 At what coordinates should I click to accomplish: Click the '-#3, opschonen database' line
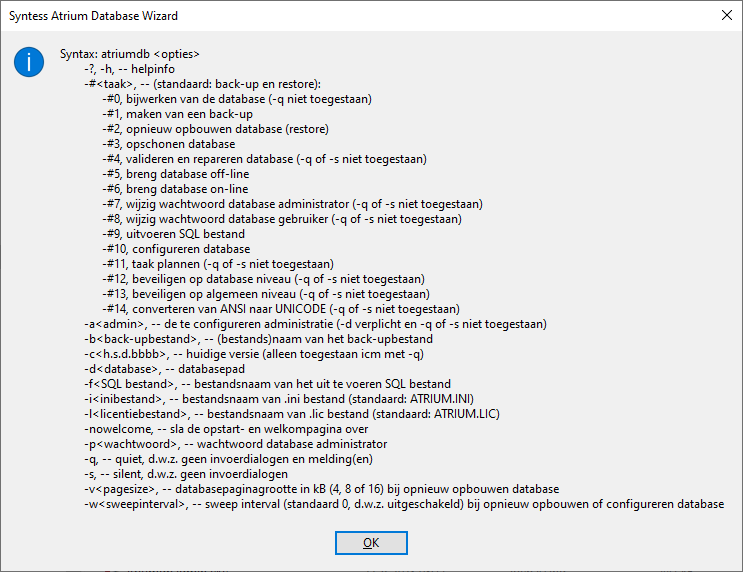point(168,144)
